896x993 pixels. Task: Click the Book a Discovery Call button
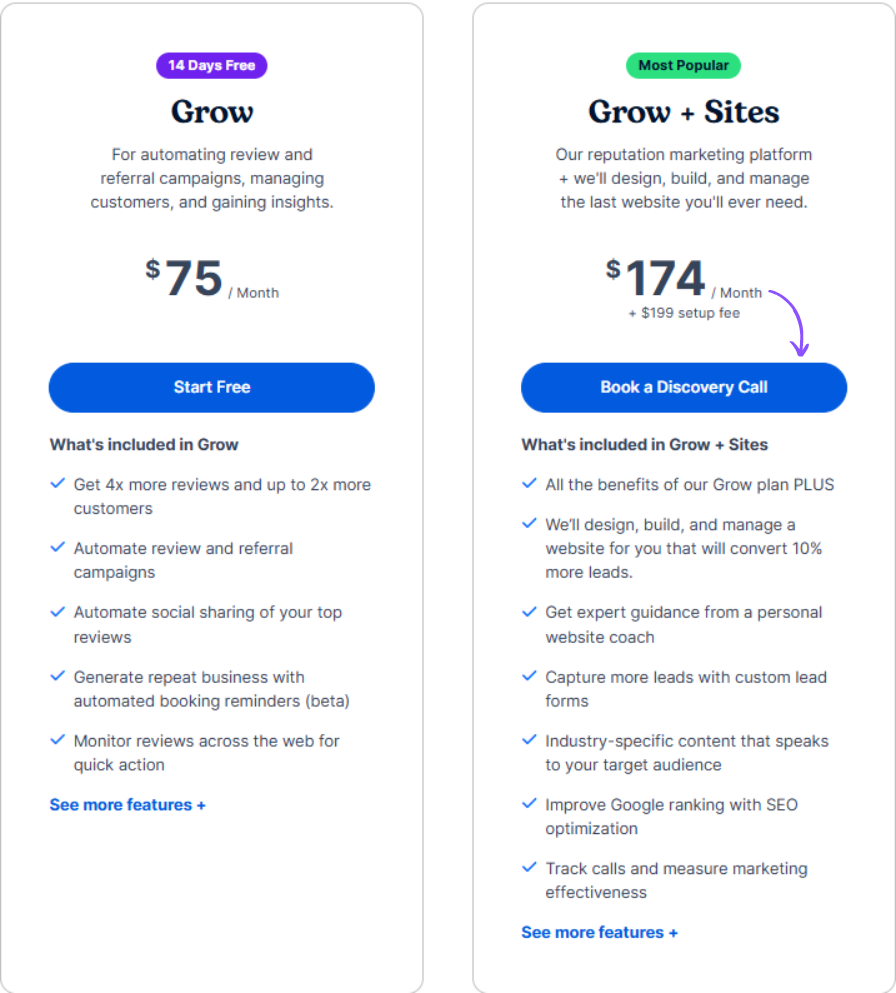point(683,387)
